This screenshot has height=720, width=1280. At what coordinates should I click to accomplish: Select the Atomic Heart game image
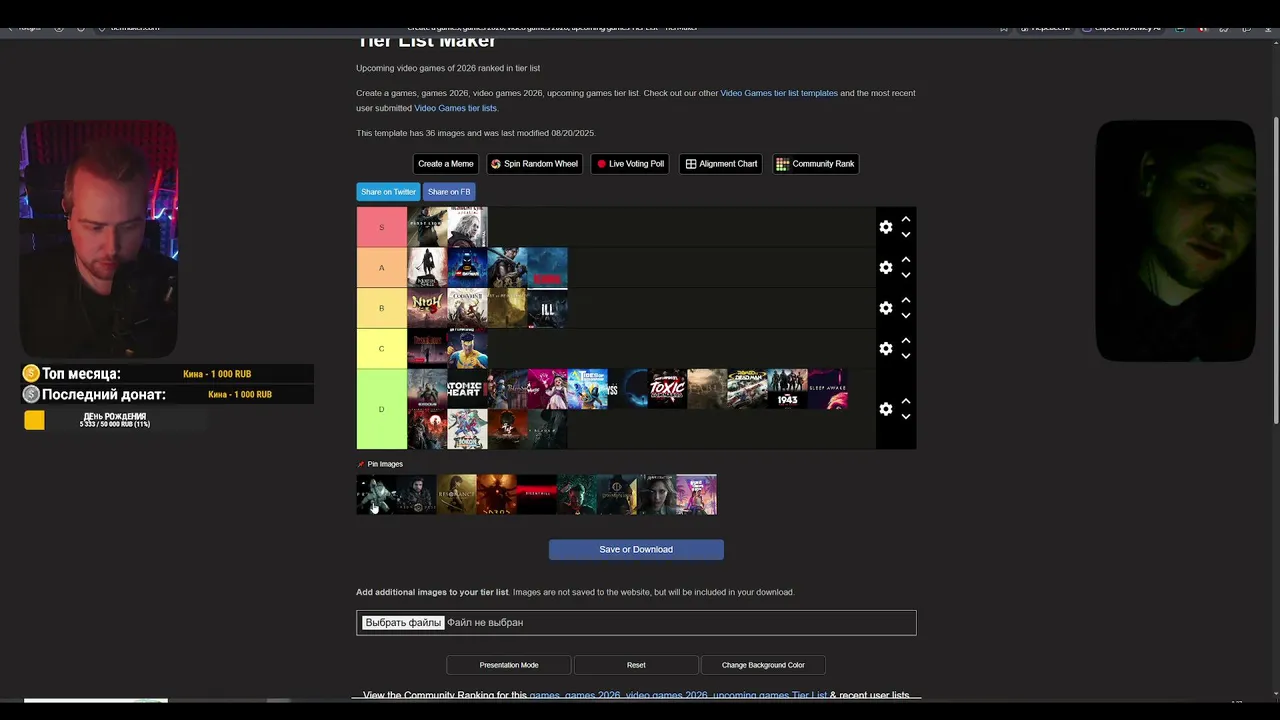[x=467, y=389]
